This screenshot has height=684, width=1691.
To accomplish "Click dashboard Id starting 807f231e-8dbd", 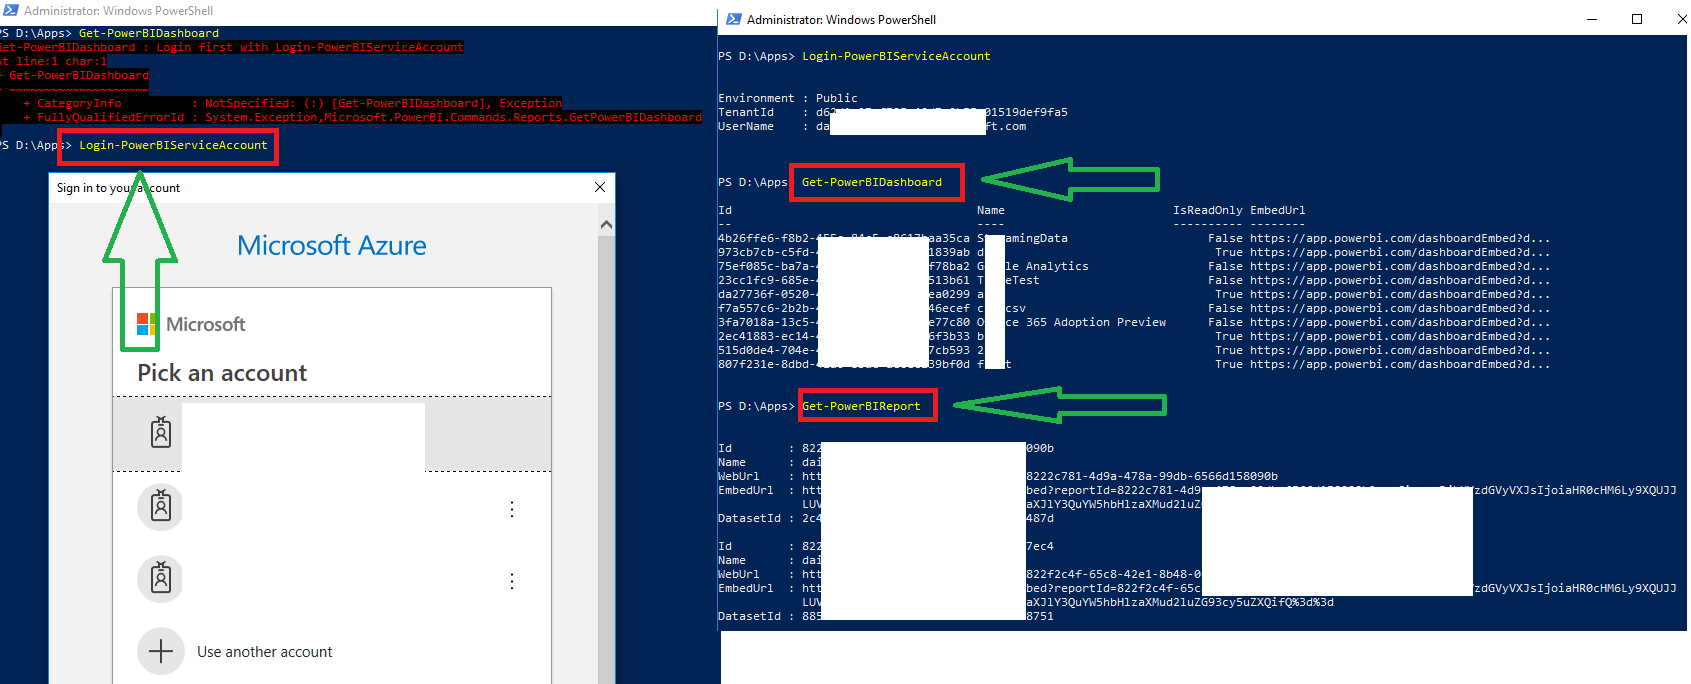I will [x=844, y=364].
